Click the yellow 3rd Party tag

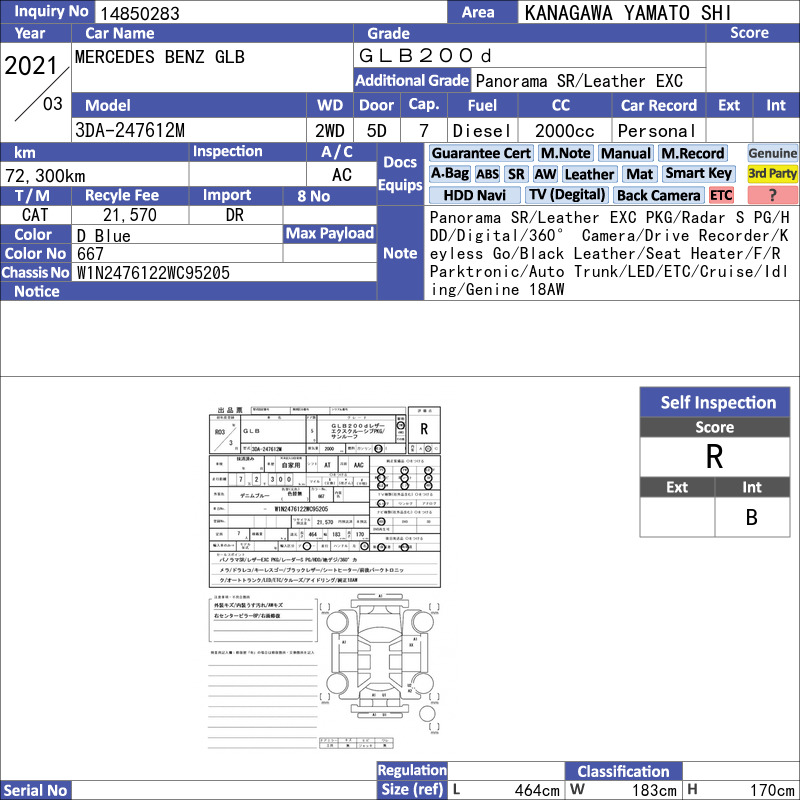772,174
